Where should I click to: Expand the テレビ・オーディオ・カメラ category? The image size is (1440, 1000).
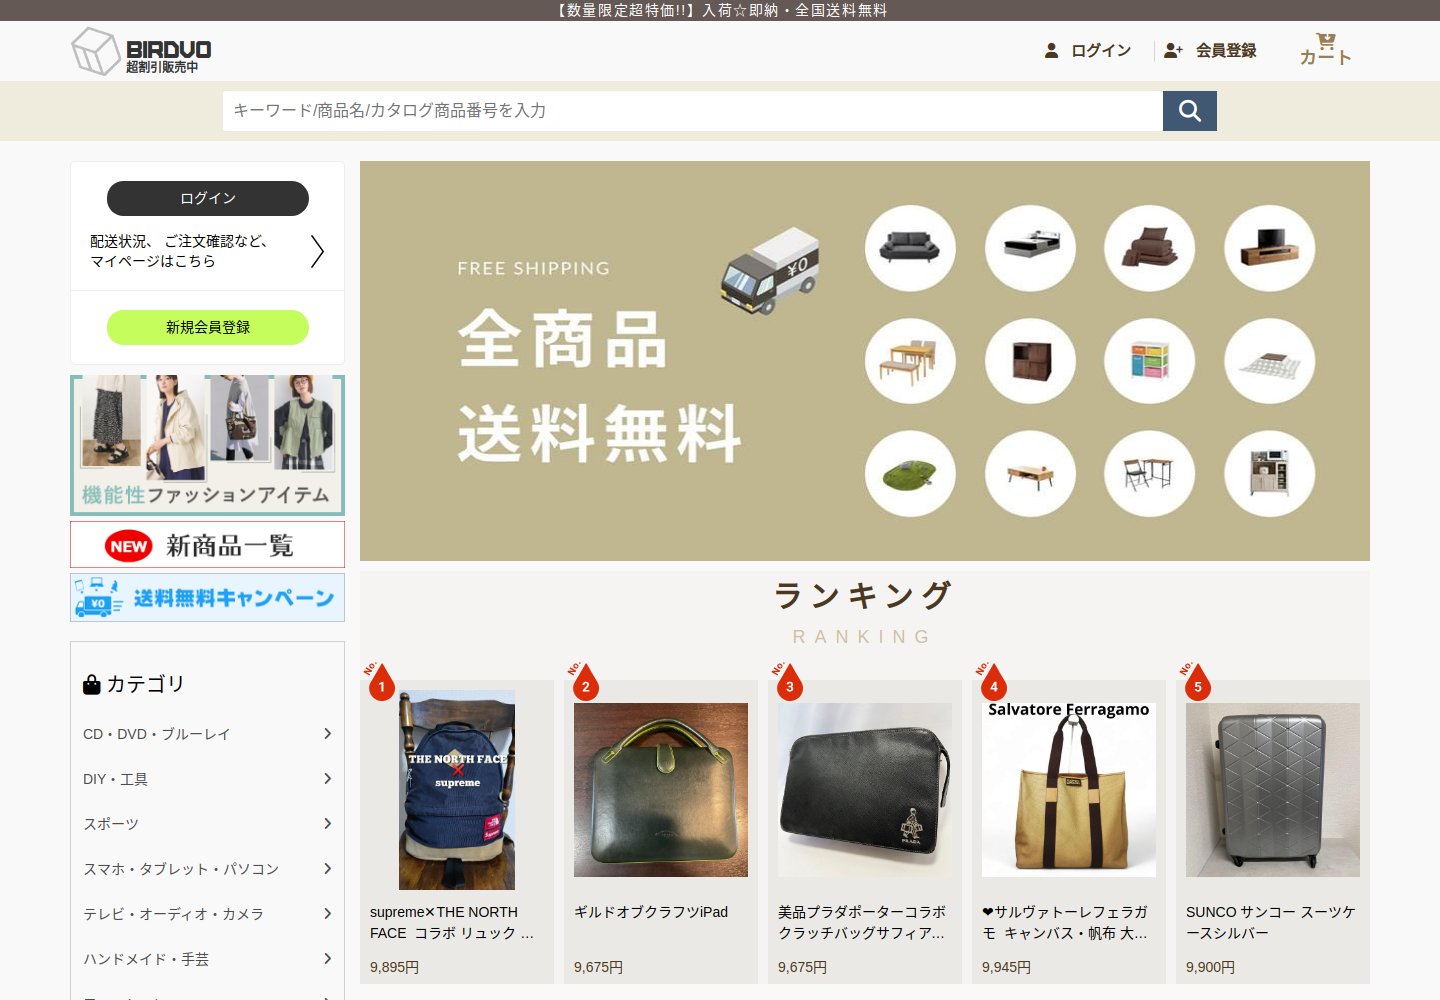coord(208,914)
